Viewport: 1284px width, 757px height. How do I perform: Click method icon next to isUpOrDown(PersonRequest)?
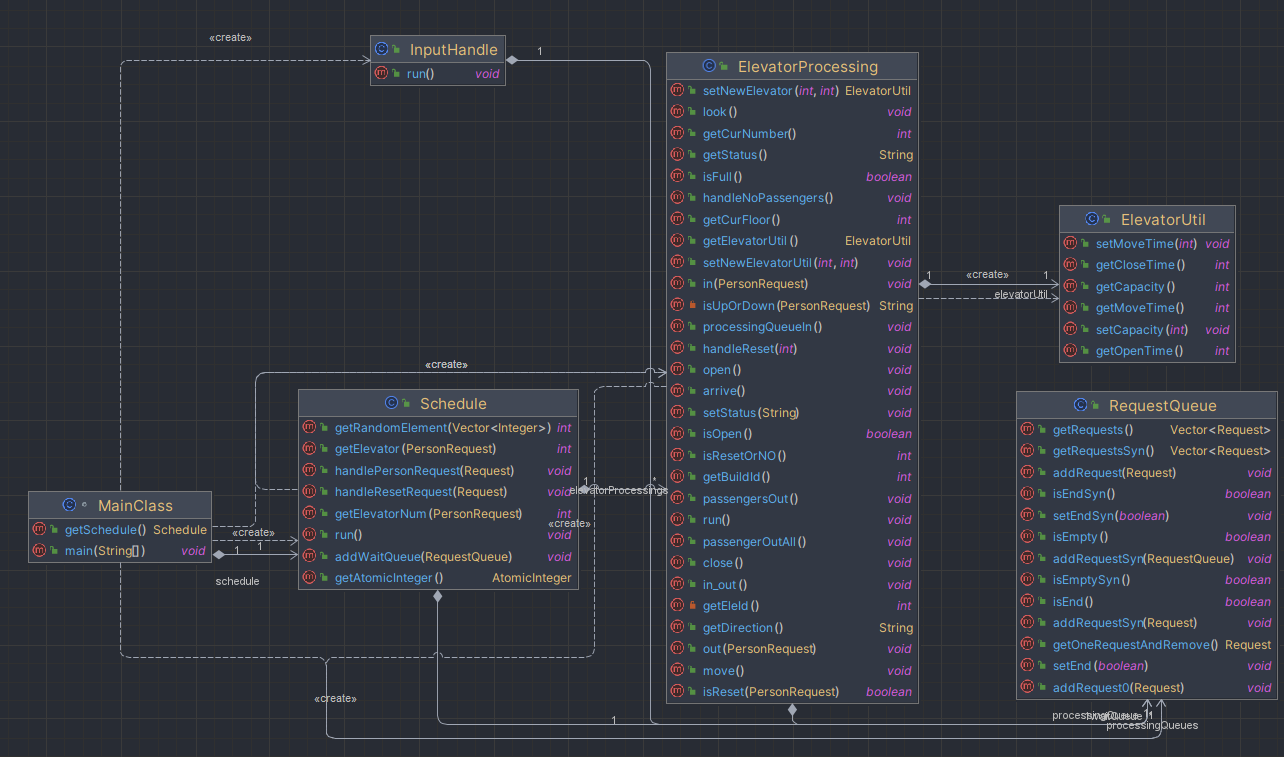[x=677, y=305]
